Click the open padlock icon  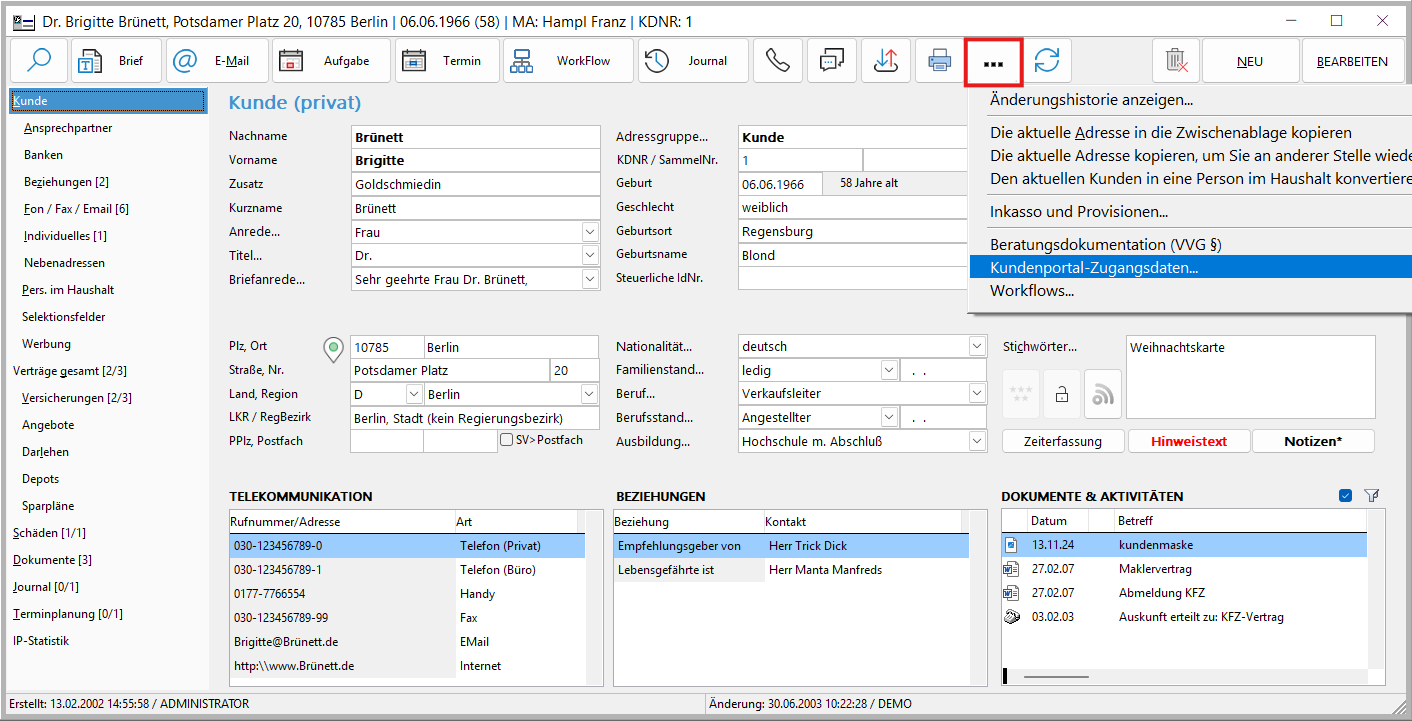[x=1062, y=395]
